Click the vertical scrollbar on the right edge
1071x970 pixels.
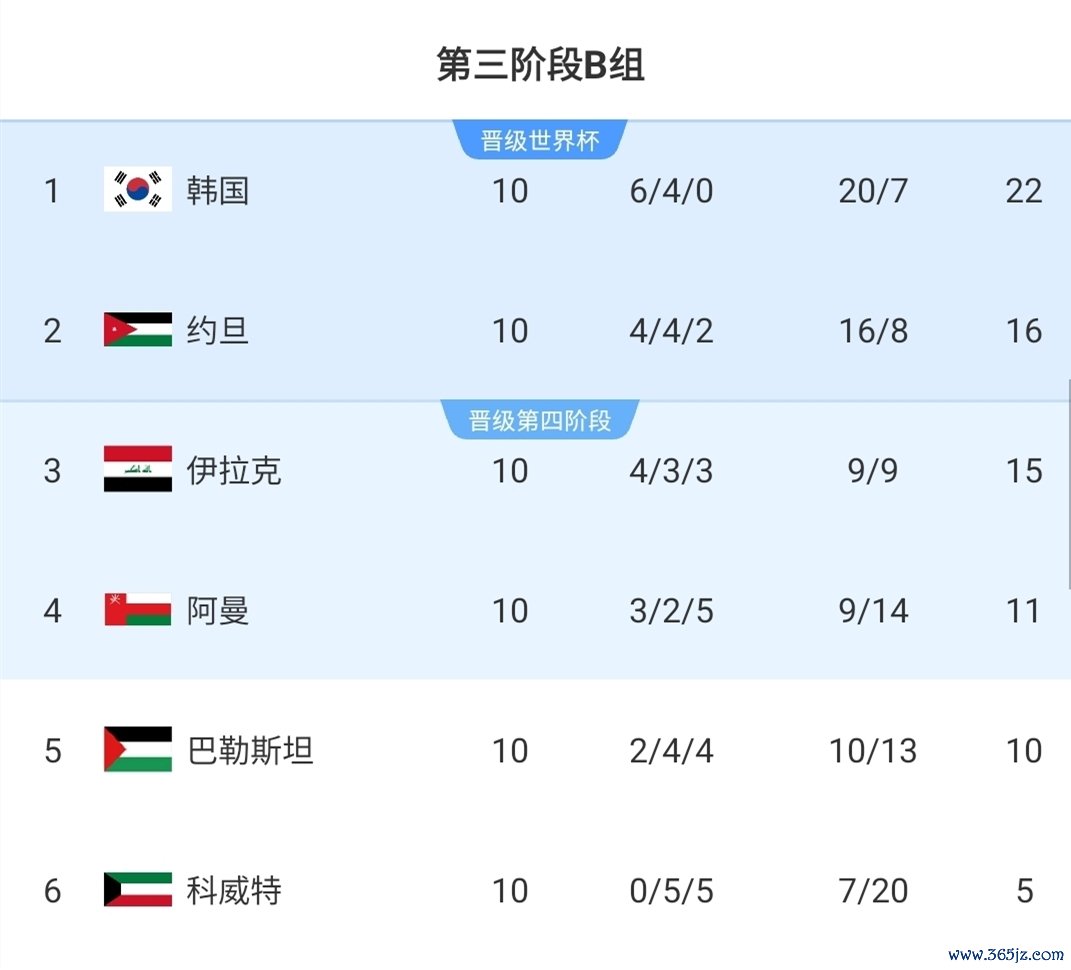point(1068,484)
